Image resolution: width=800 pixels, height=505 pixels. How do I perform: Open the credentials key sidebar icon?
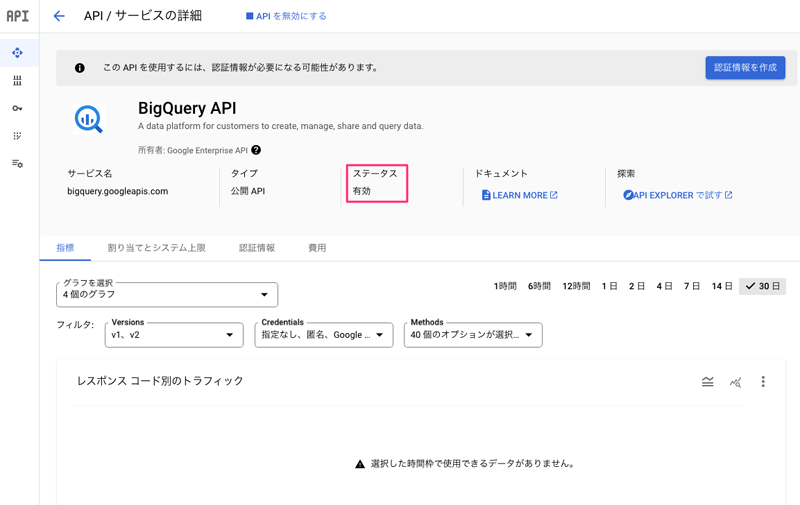(17, 108)
